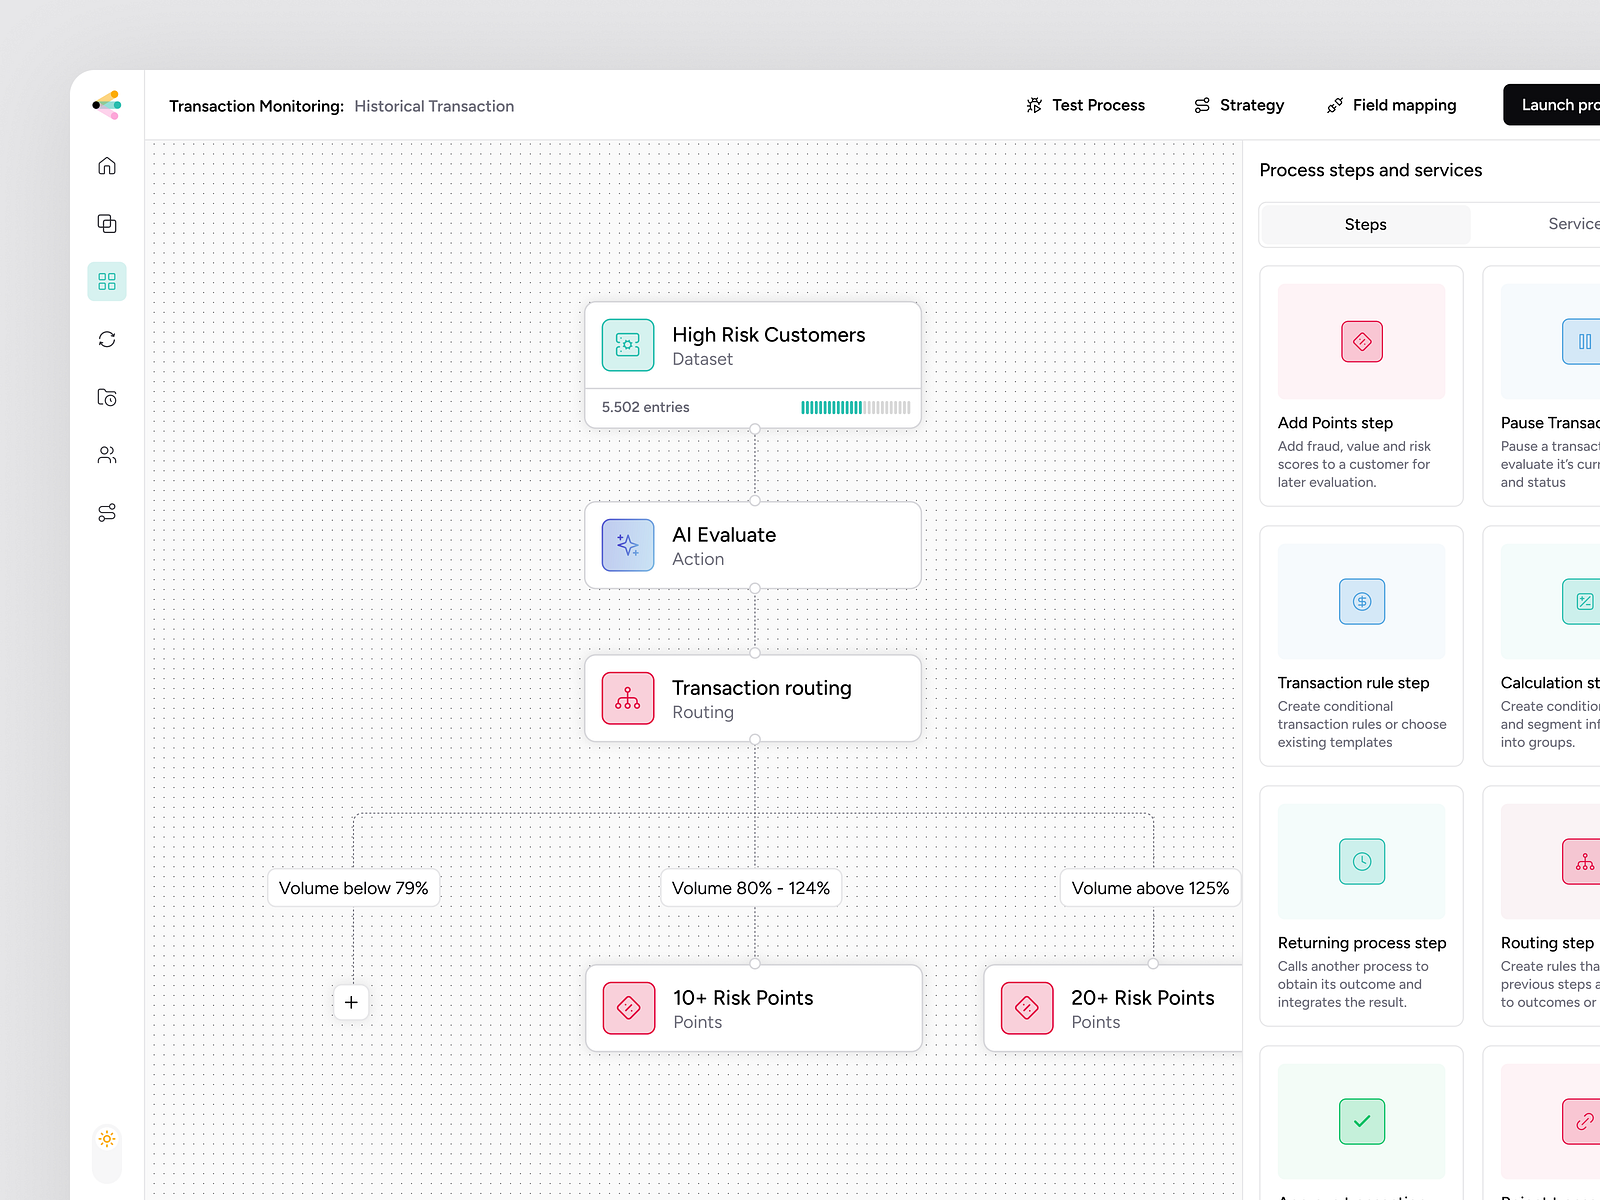Select the grid dashboard icon in the sidebar
This screenshot has width=1600, height=1200.
click(106, 281)
